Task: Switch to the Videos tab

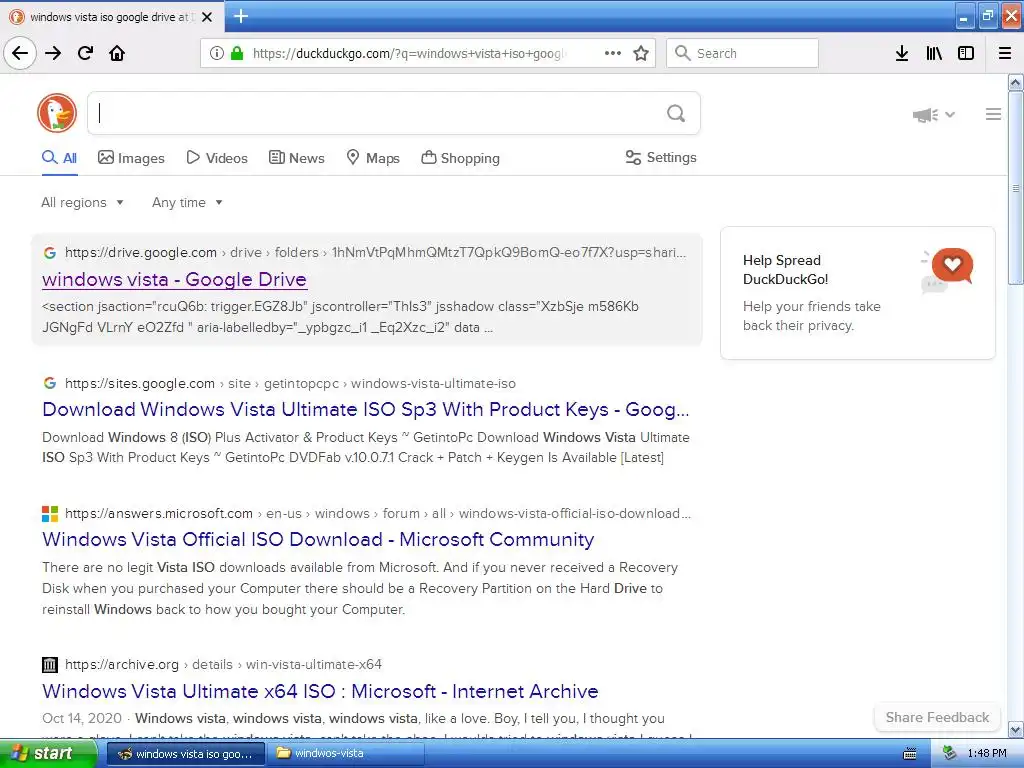Action: pos(217,158)
